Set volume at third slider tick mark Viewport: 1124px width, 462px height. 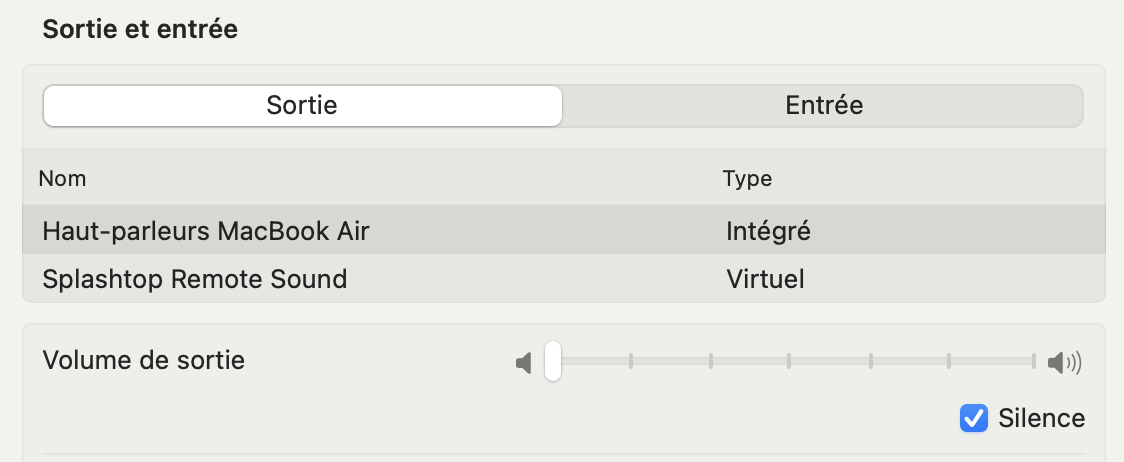point(789,361)
